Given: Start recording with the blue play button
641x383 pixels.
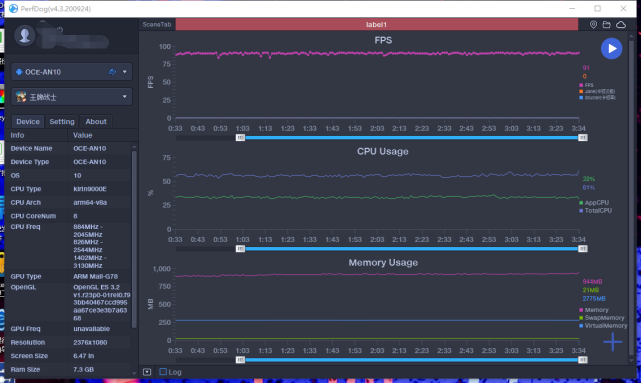Looking at the screenshot, I should [x=612, y=49].
